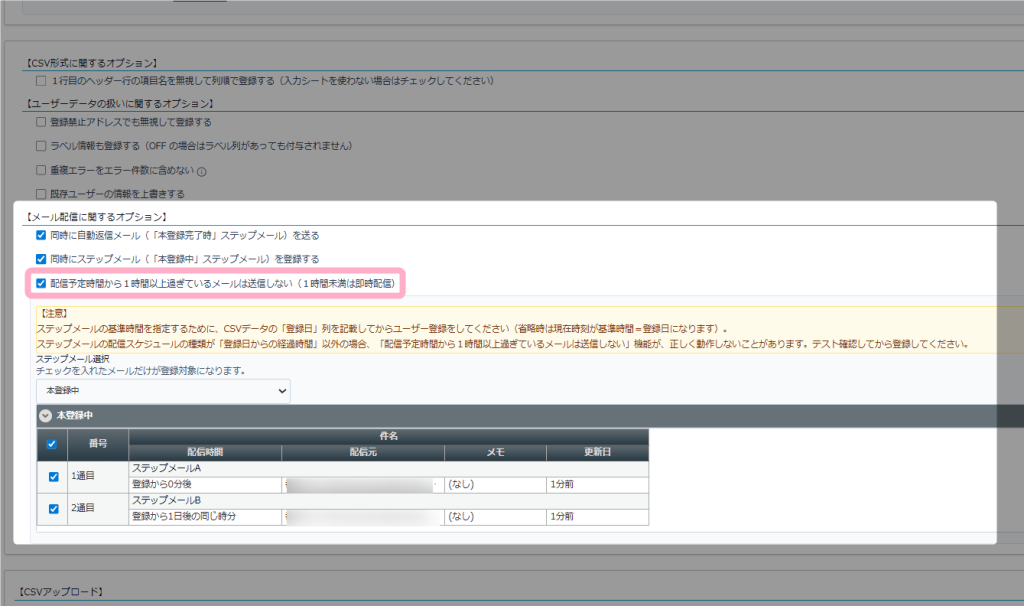Click the 番号 column header

98,444
